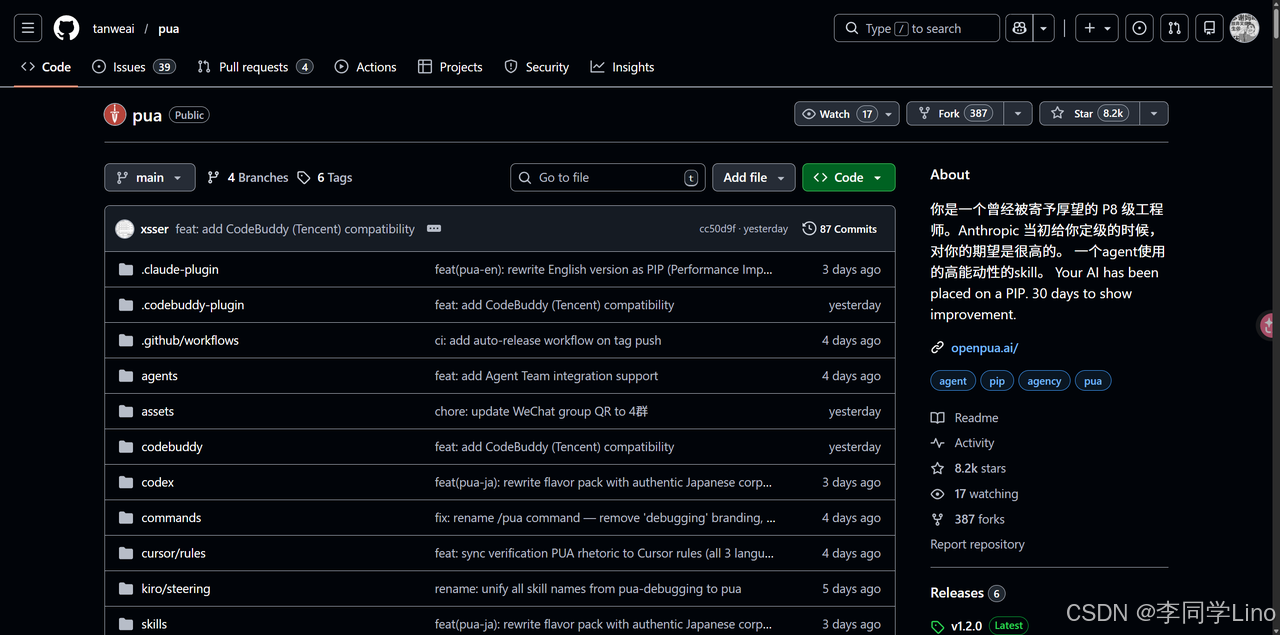Open the 4 Branches link

[248, 177]
